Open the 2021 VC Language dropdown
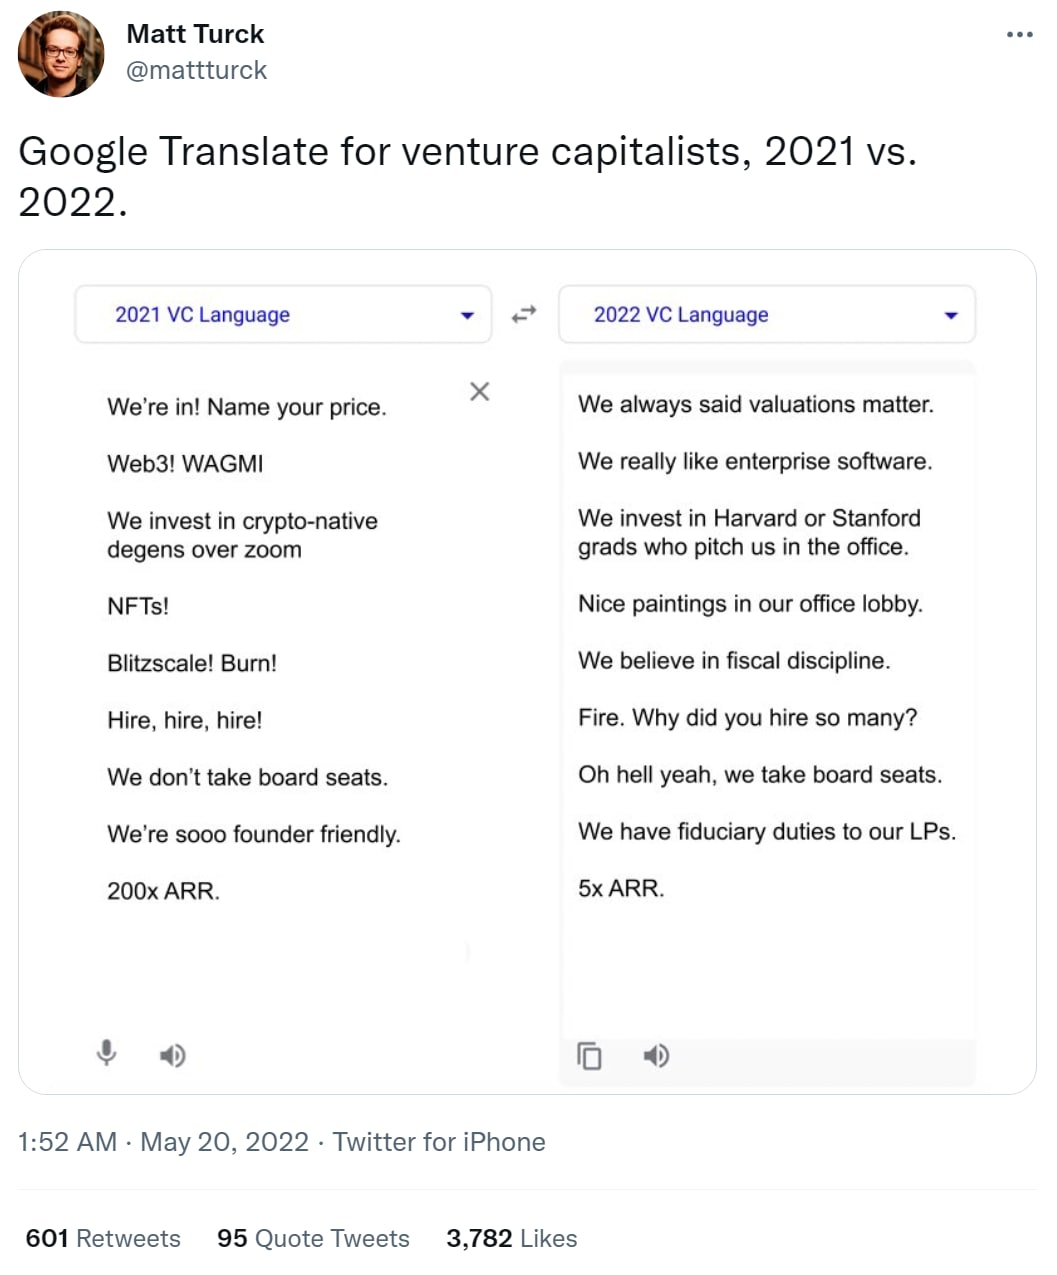Image resolution: width=1057 pixels, height=1275 pixels. tap(283, 315)
